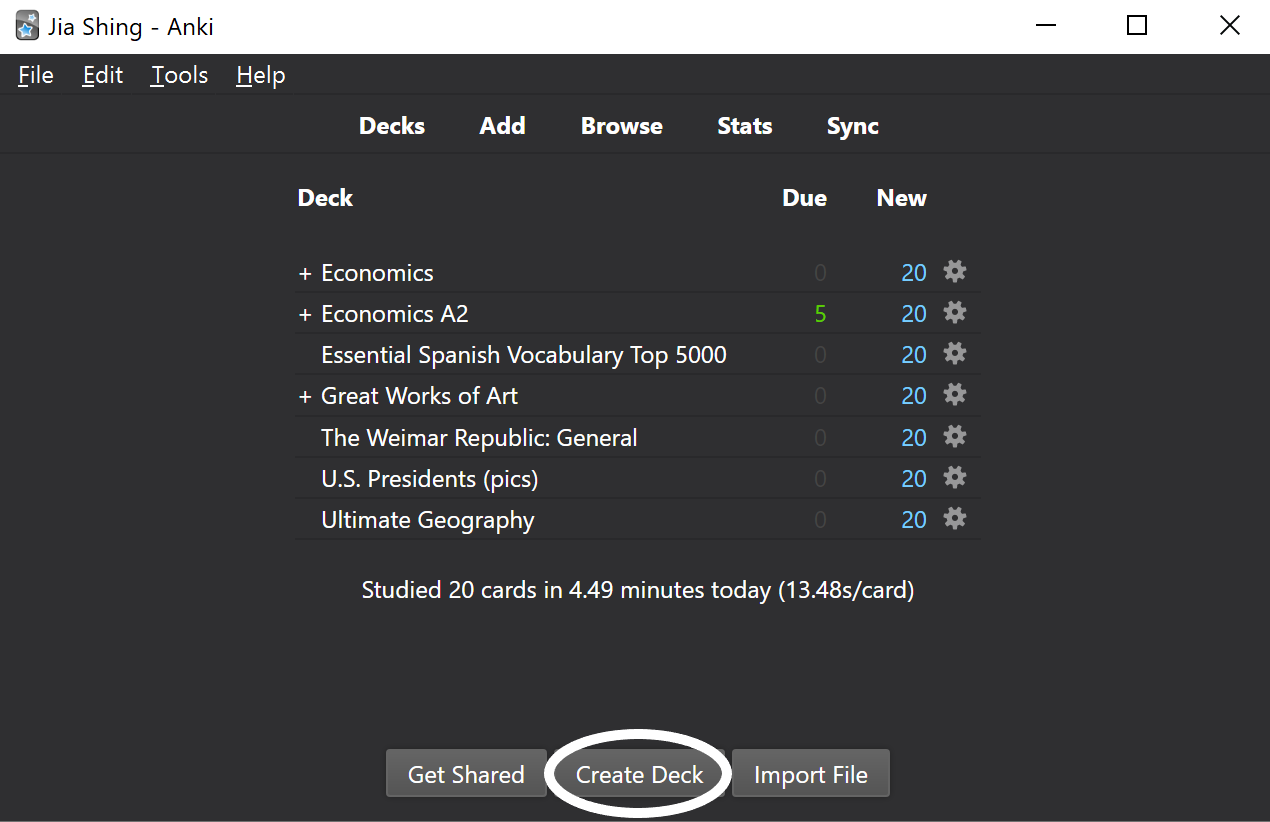
Task: Expand the Economics A2 deck
Action: [x=305, y=314]
